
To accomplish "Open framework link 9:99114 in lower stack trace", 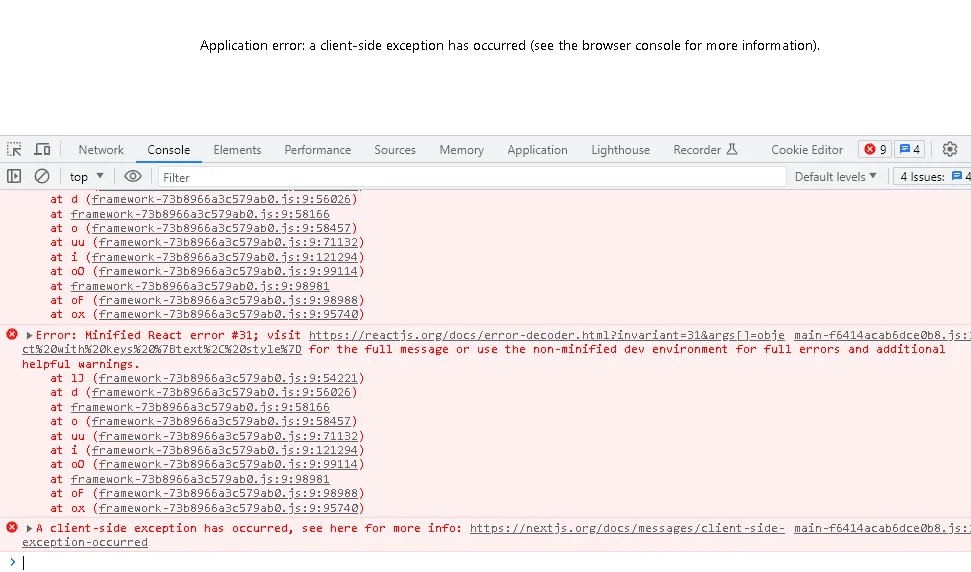I will click(x=228, y=464).
